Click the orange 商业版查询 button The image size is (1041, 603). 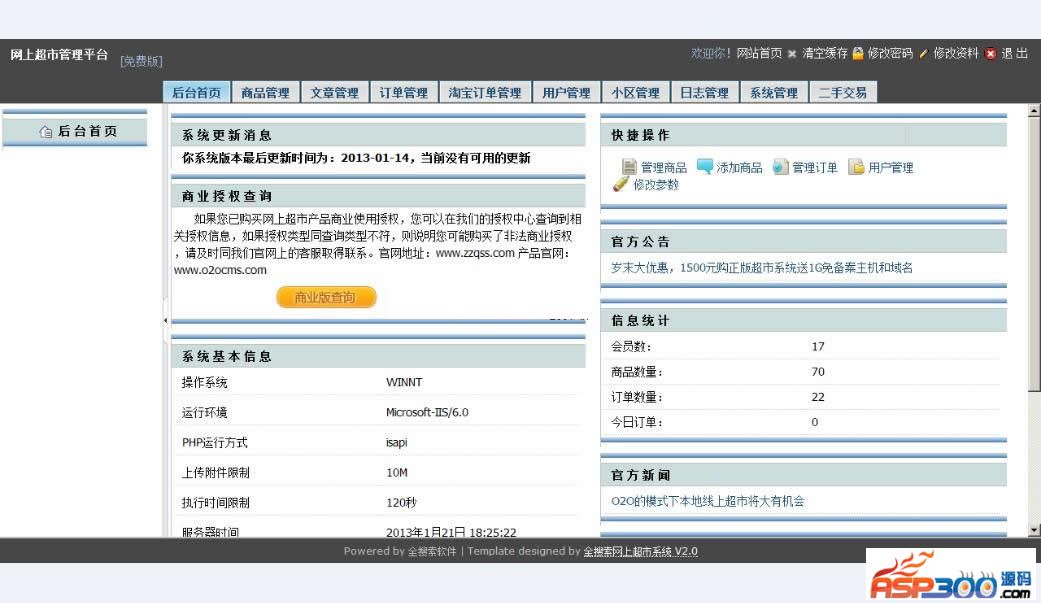pyautogui.click(x=326, y=297)
